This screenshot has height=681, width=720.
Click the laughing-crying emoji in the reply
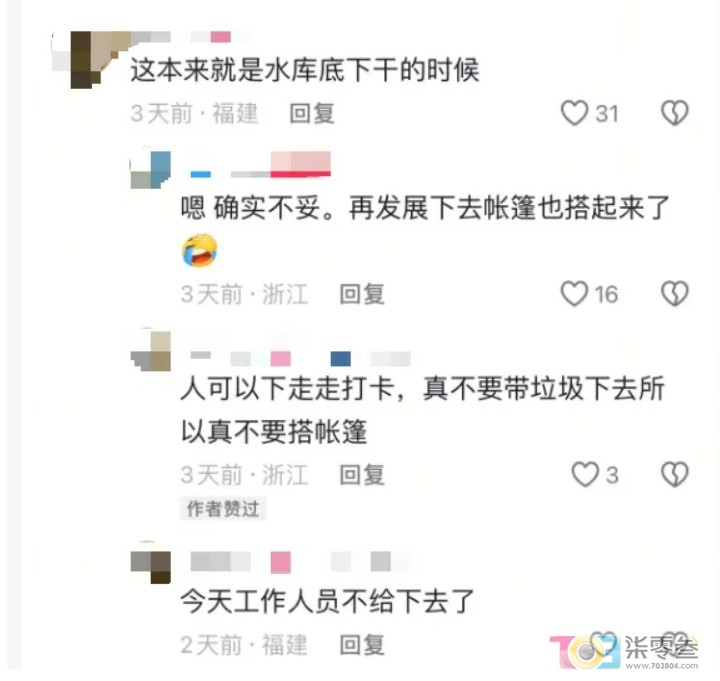tap(200, 251)
